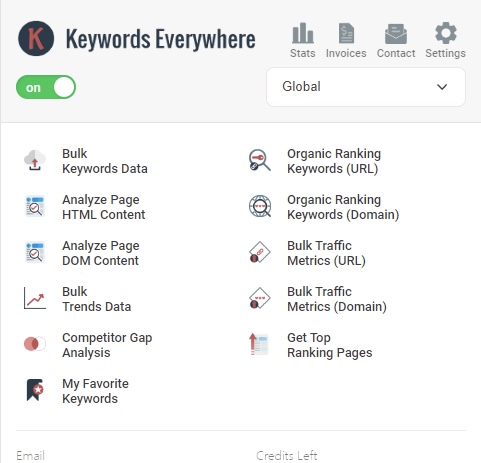Click the Analyze Page DOM Content icon

35,252
